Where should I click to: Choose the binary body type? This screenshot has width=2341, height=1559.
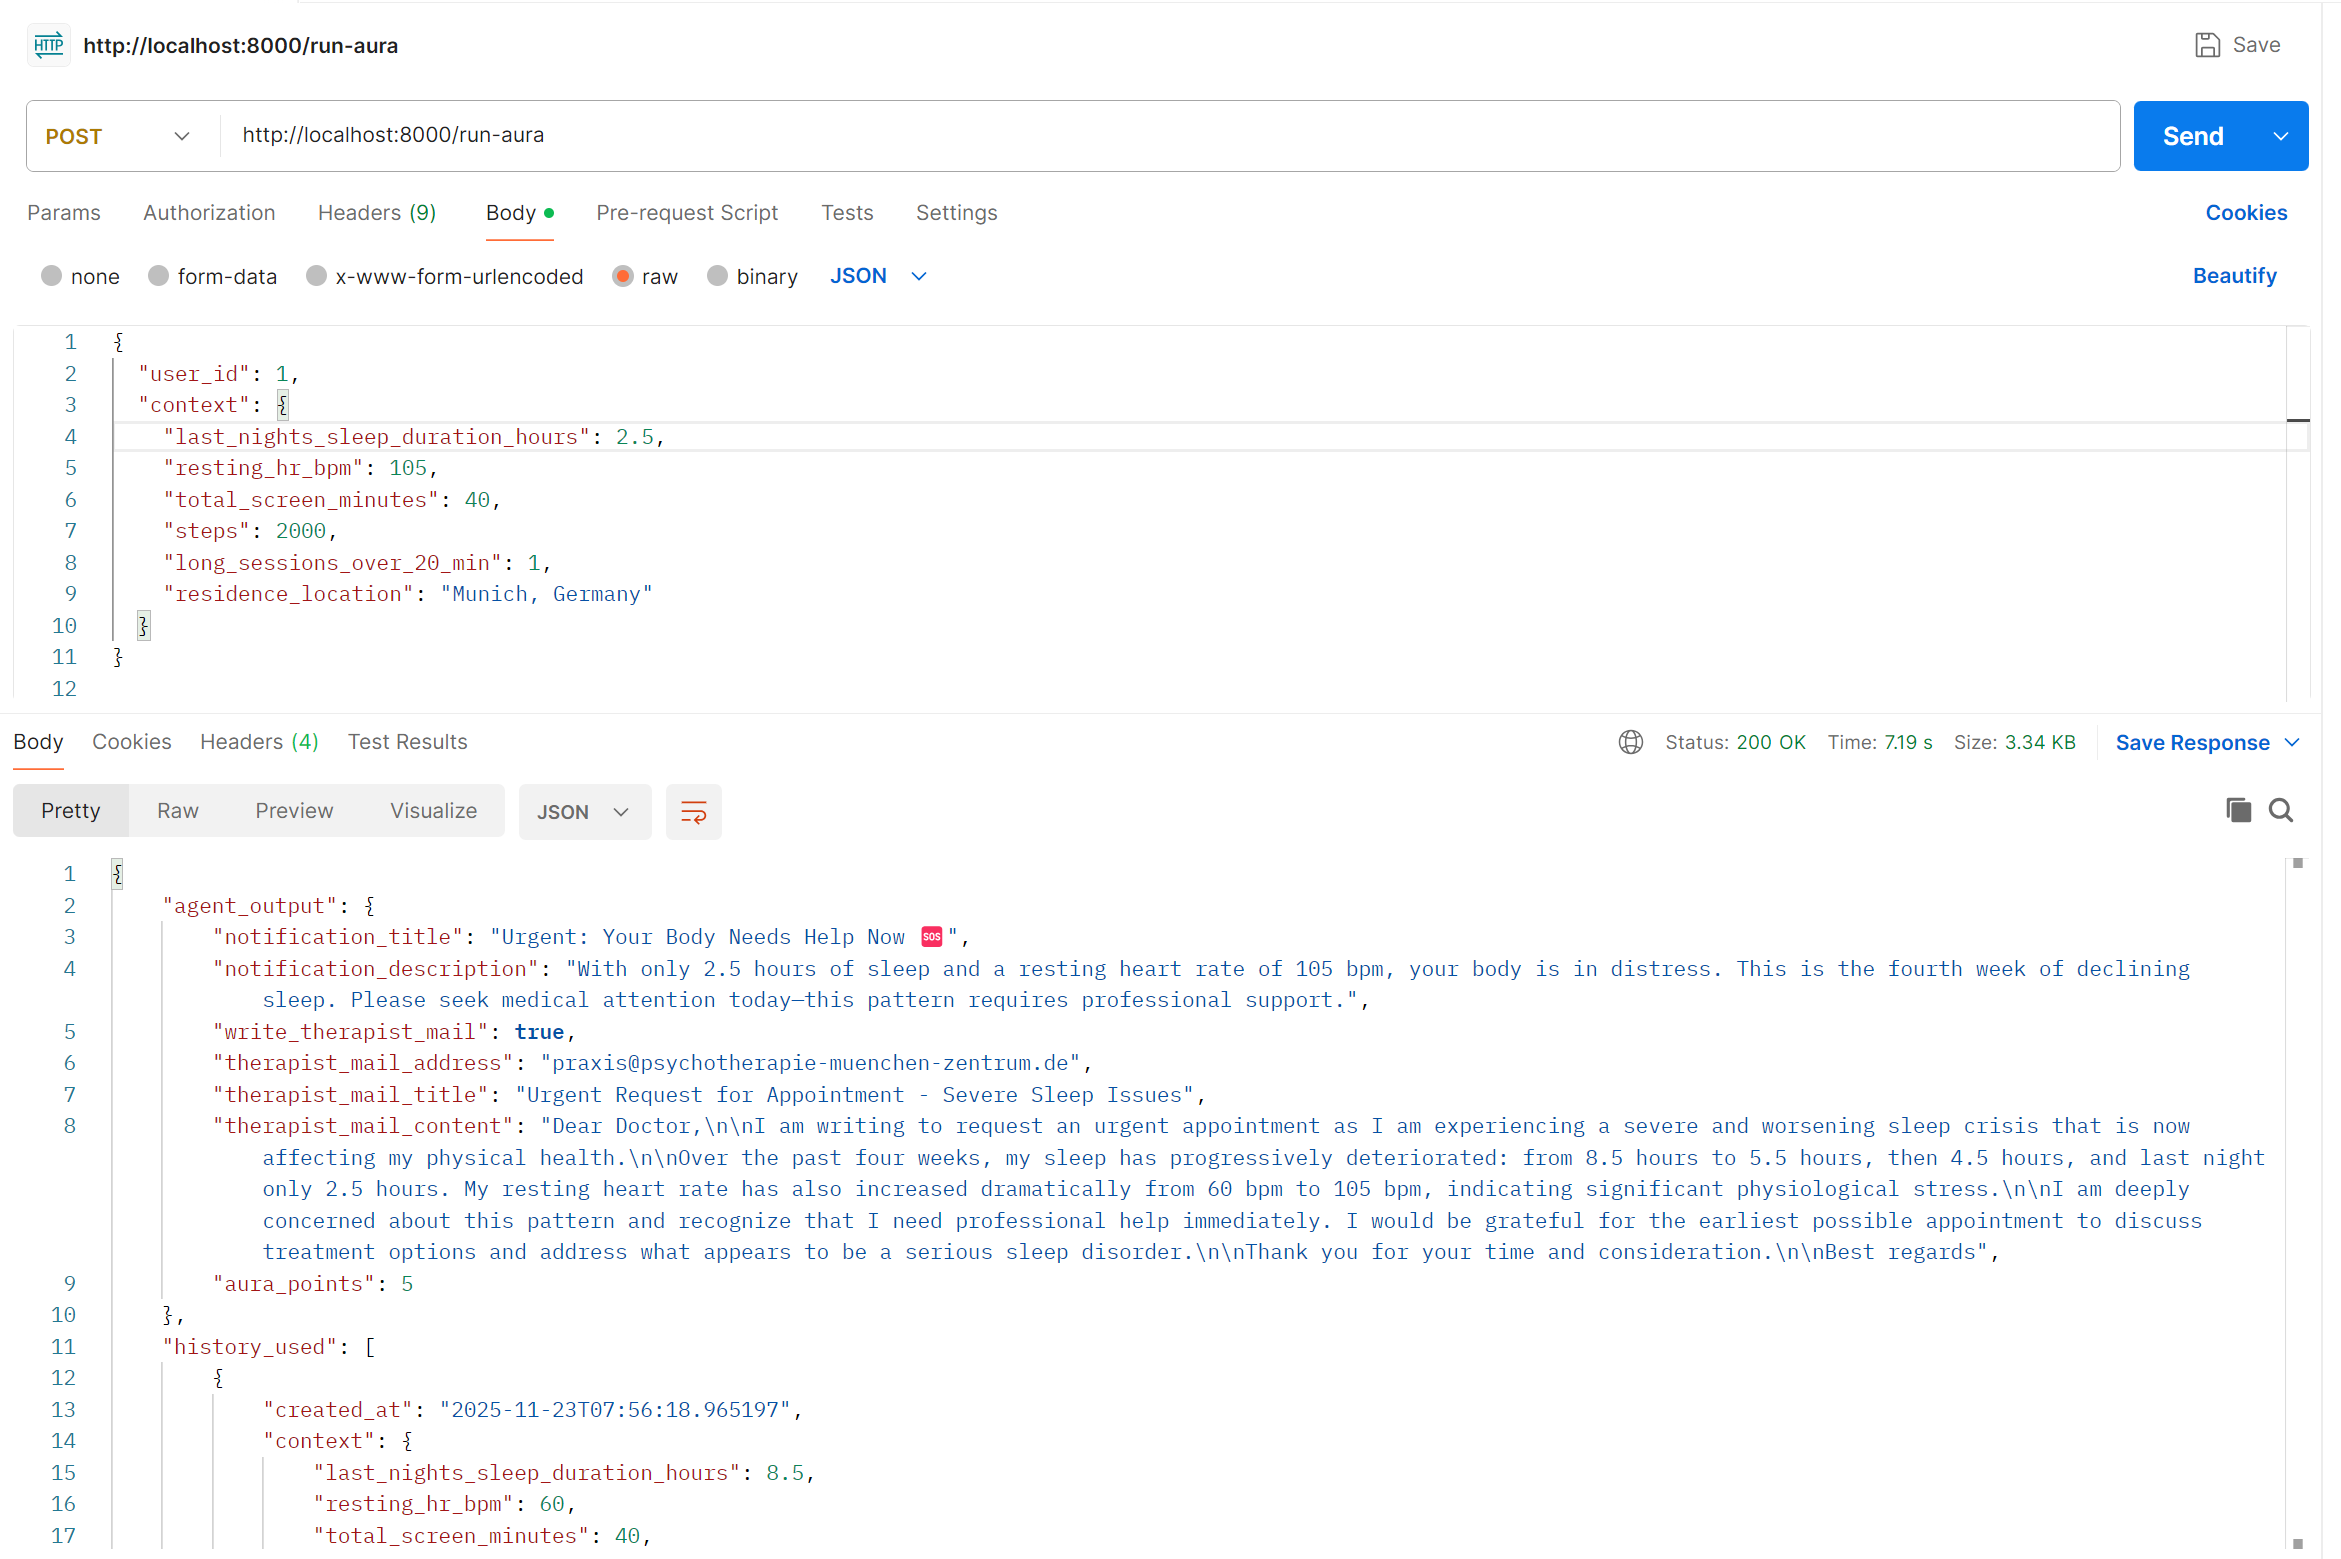click(717, 276)
